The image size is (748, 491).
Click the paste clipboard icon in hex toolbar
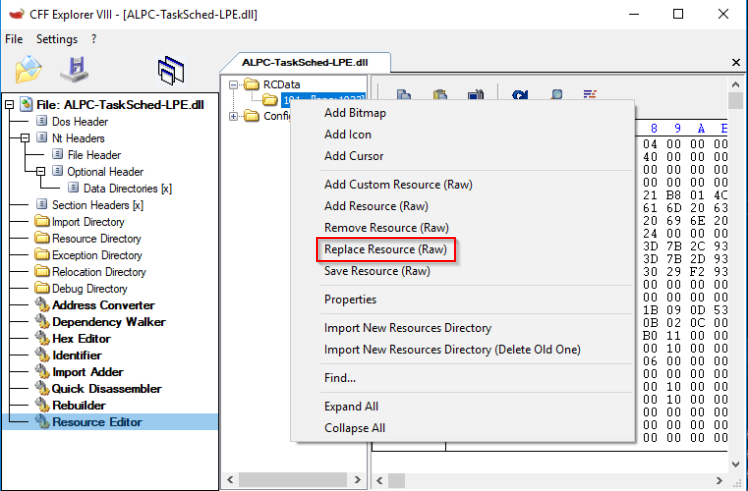(x=439, y=96)
